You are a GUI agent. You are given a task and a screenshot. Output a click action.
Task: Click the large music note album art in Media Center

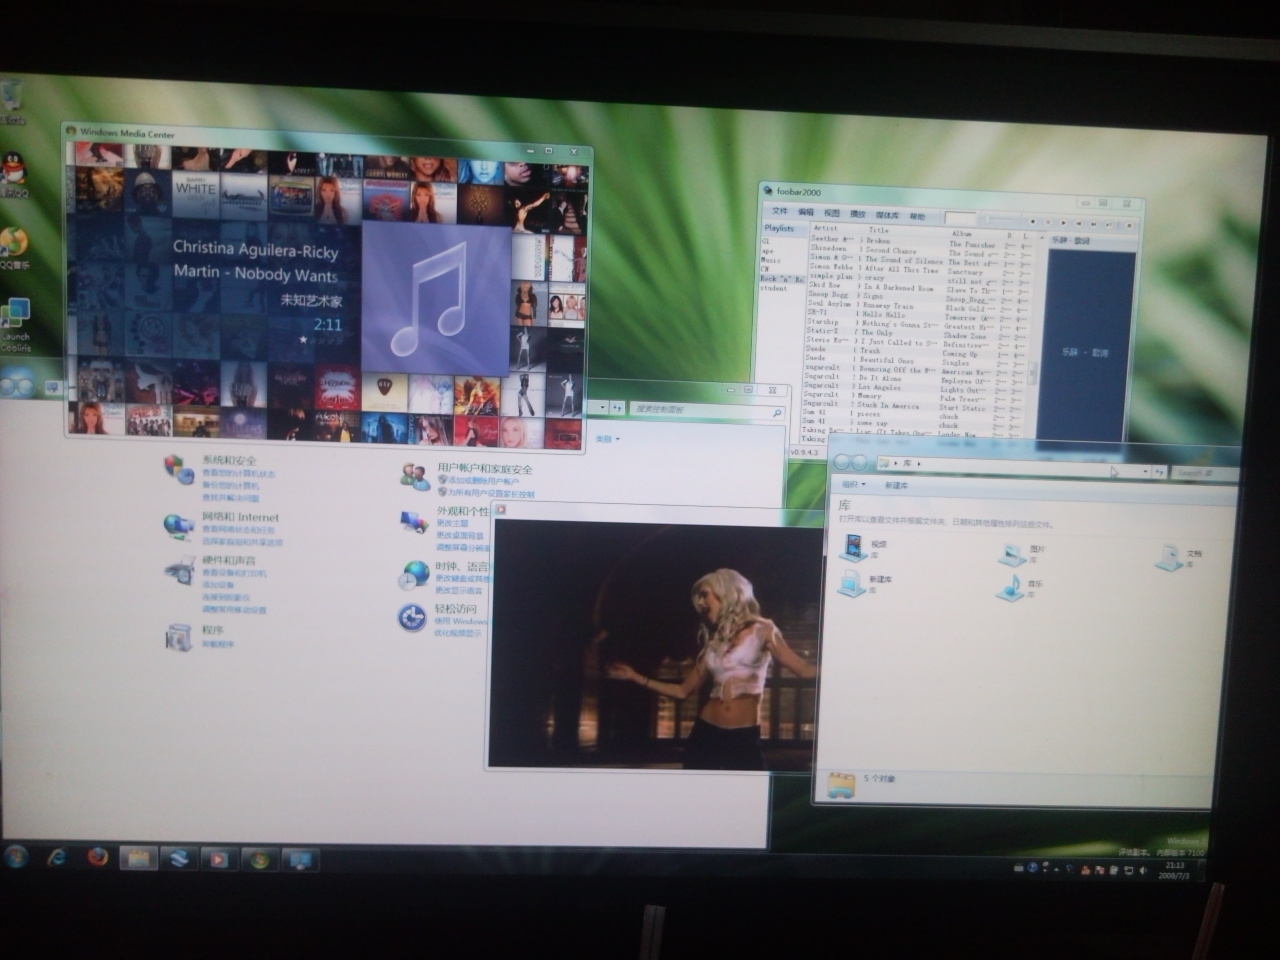coord(436,299)
